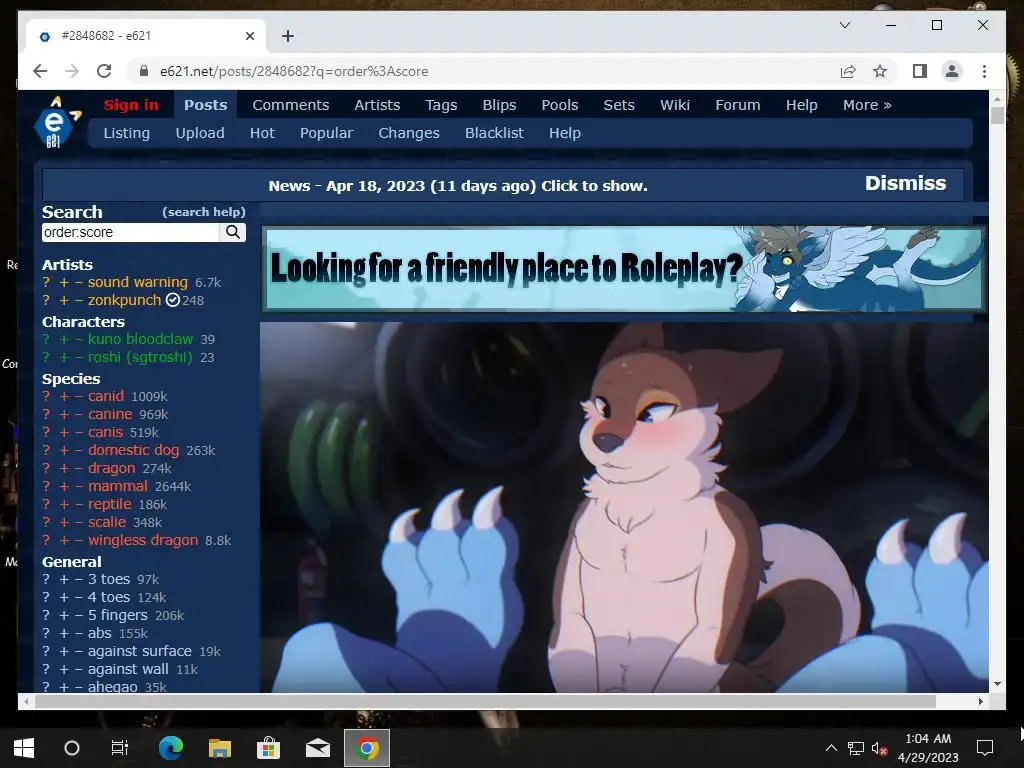
Task: Open the notification center icon
Action: 984,748
